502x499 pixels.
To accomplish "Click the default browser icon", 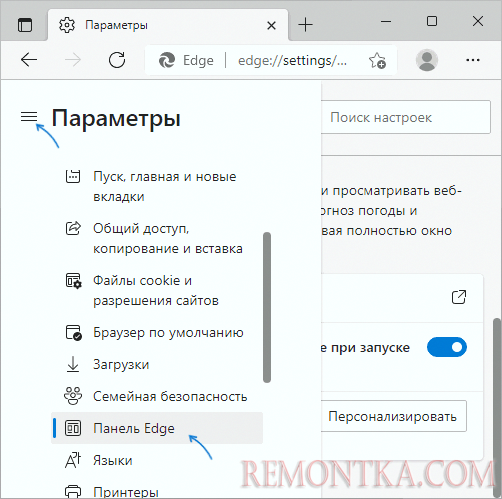I will [x=73, y=333].
